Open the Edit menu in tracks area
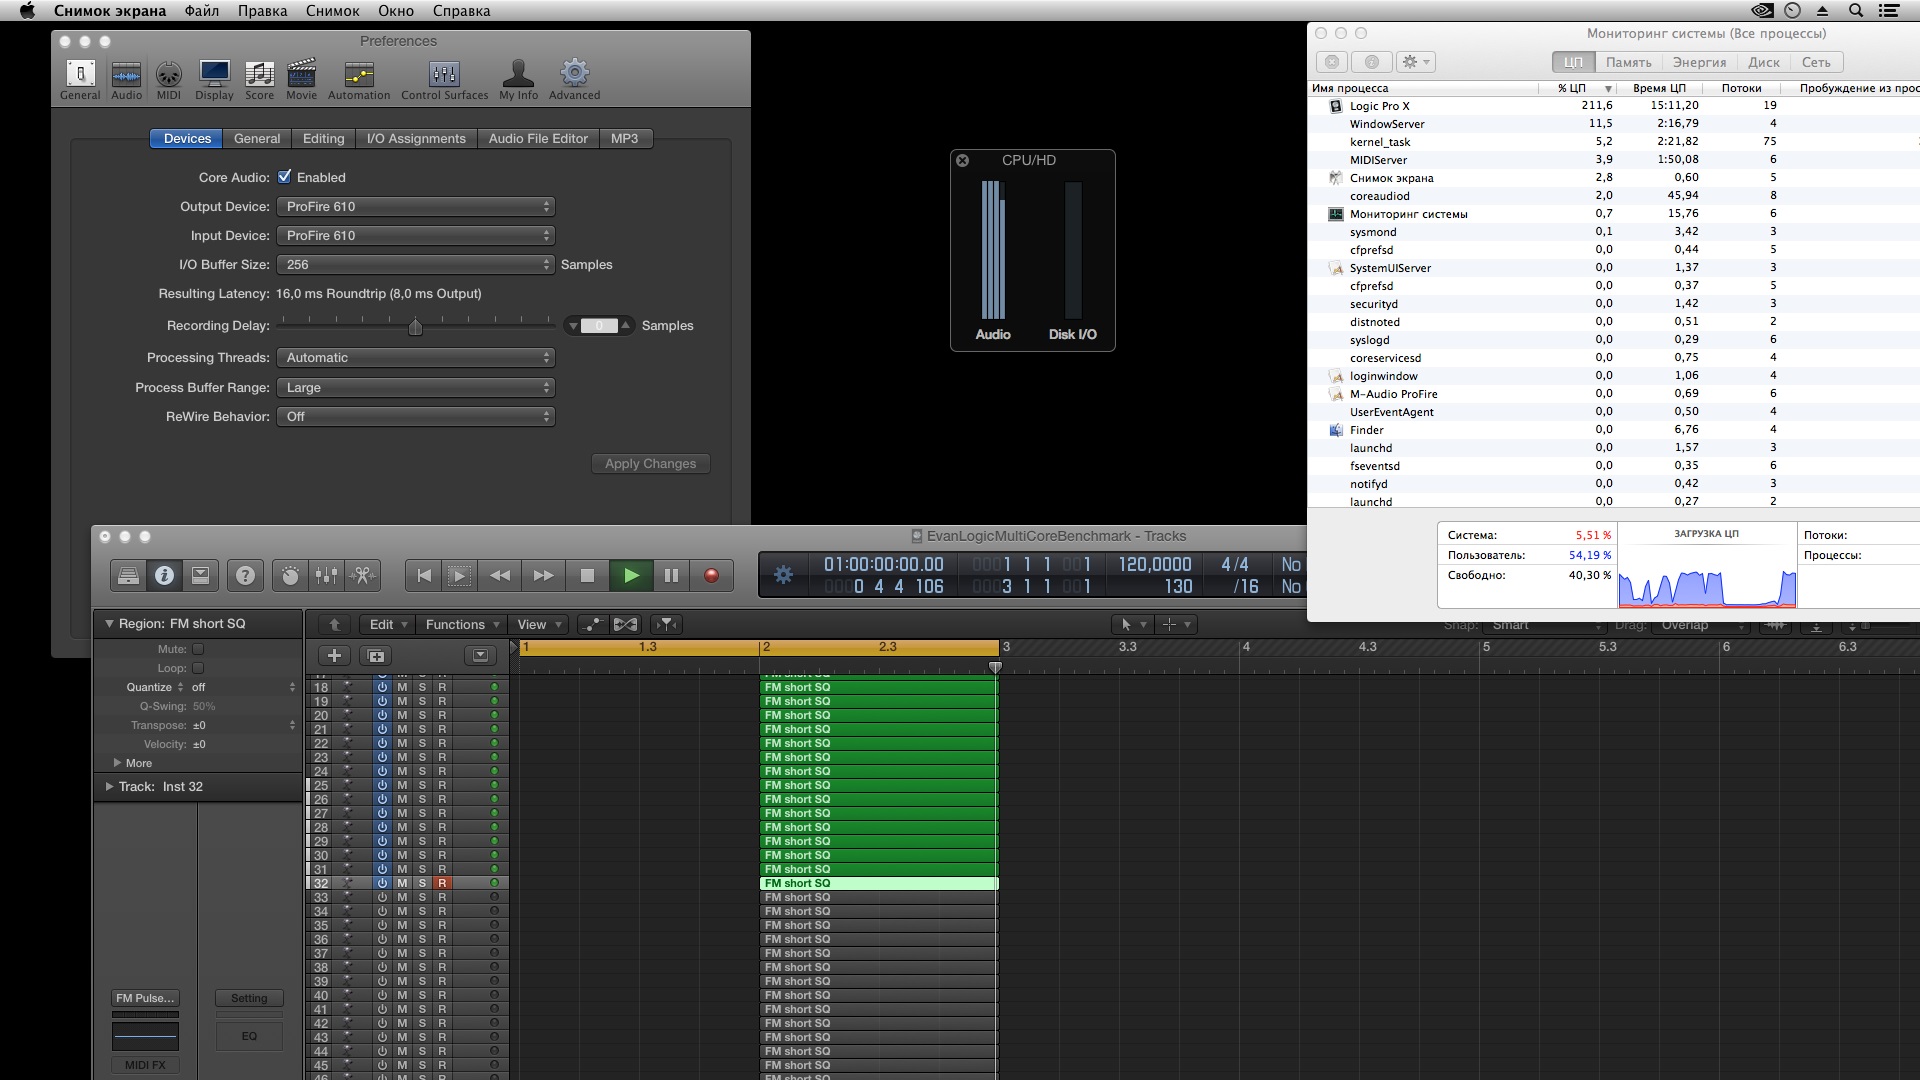1920x1080 pixels. click(x=388, y=624)
